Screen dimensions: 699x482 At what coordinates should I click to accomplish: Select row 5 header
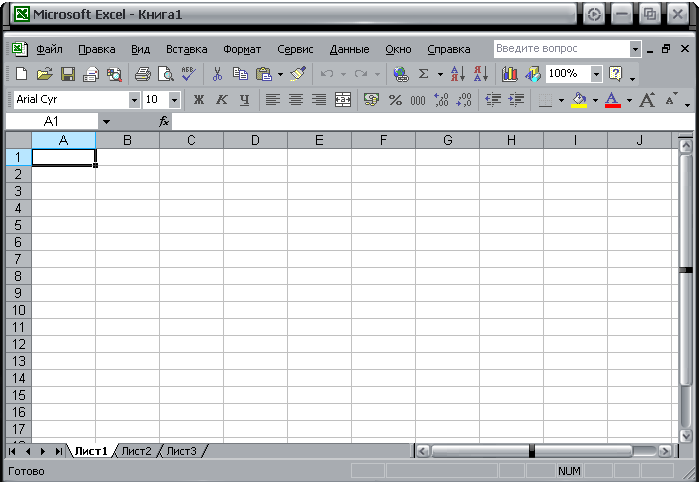18,225
